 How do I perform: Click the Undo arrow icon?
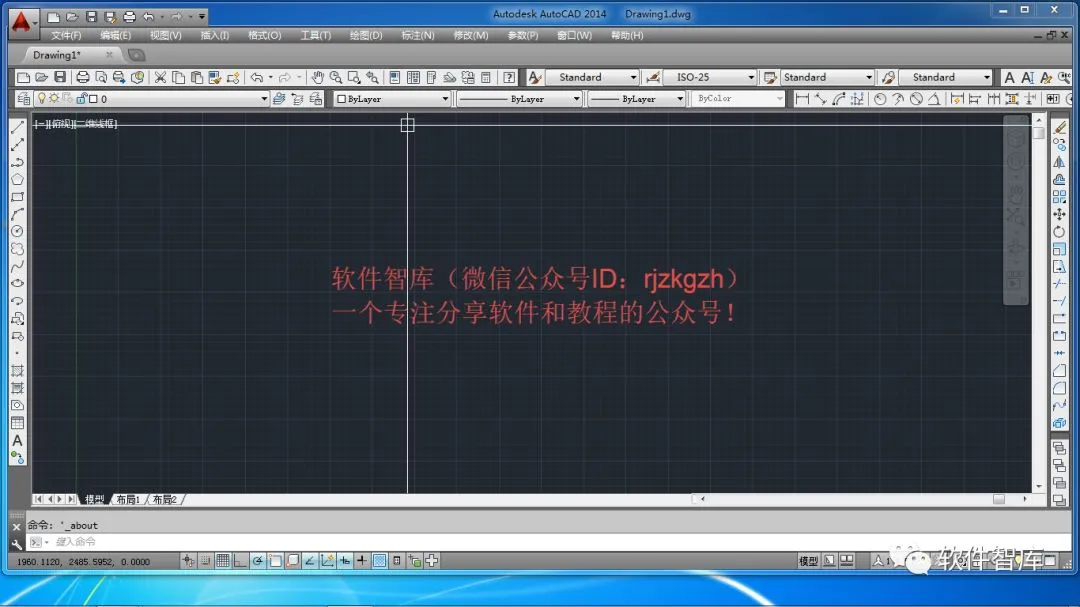(256, 77)
